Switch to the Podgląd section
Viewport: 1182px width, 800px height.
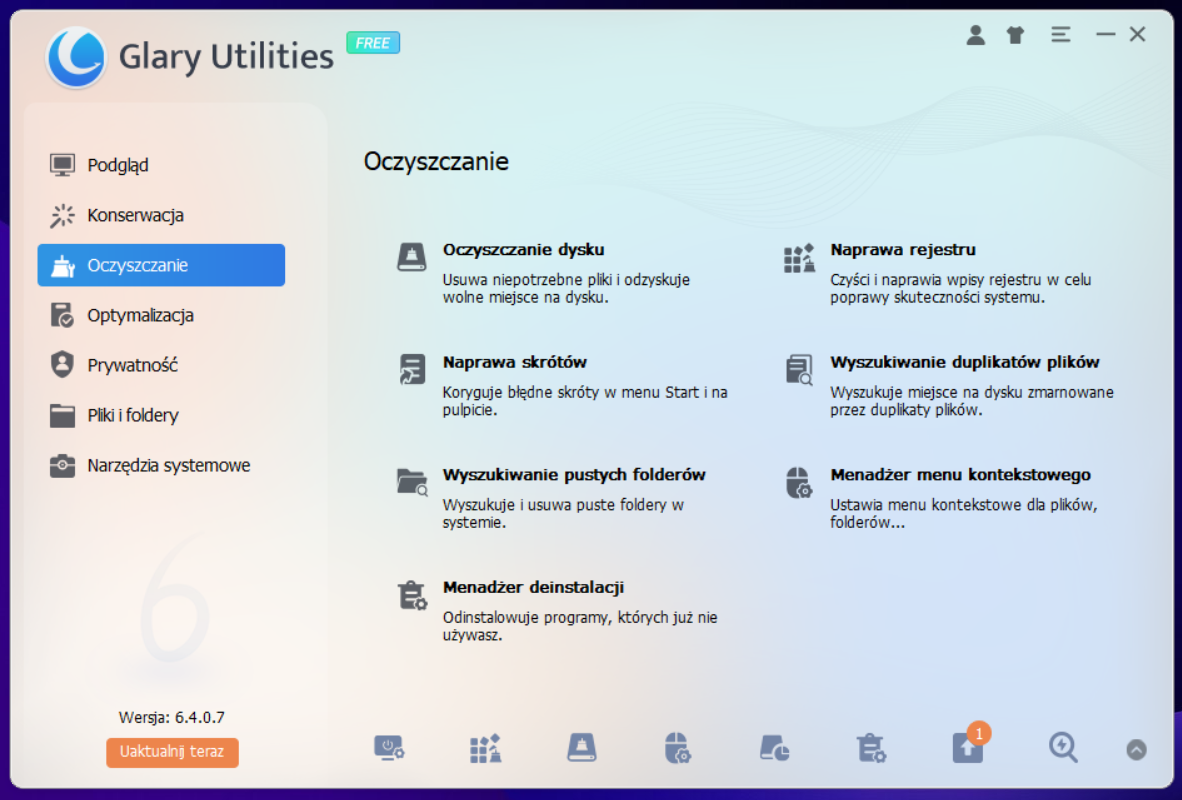point(118,165)
